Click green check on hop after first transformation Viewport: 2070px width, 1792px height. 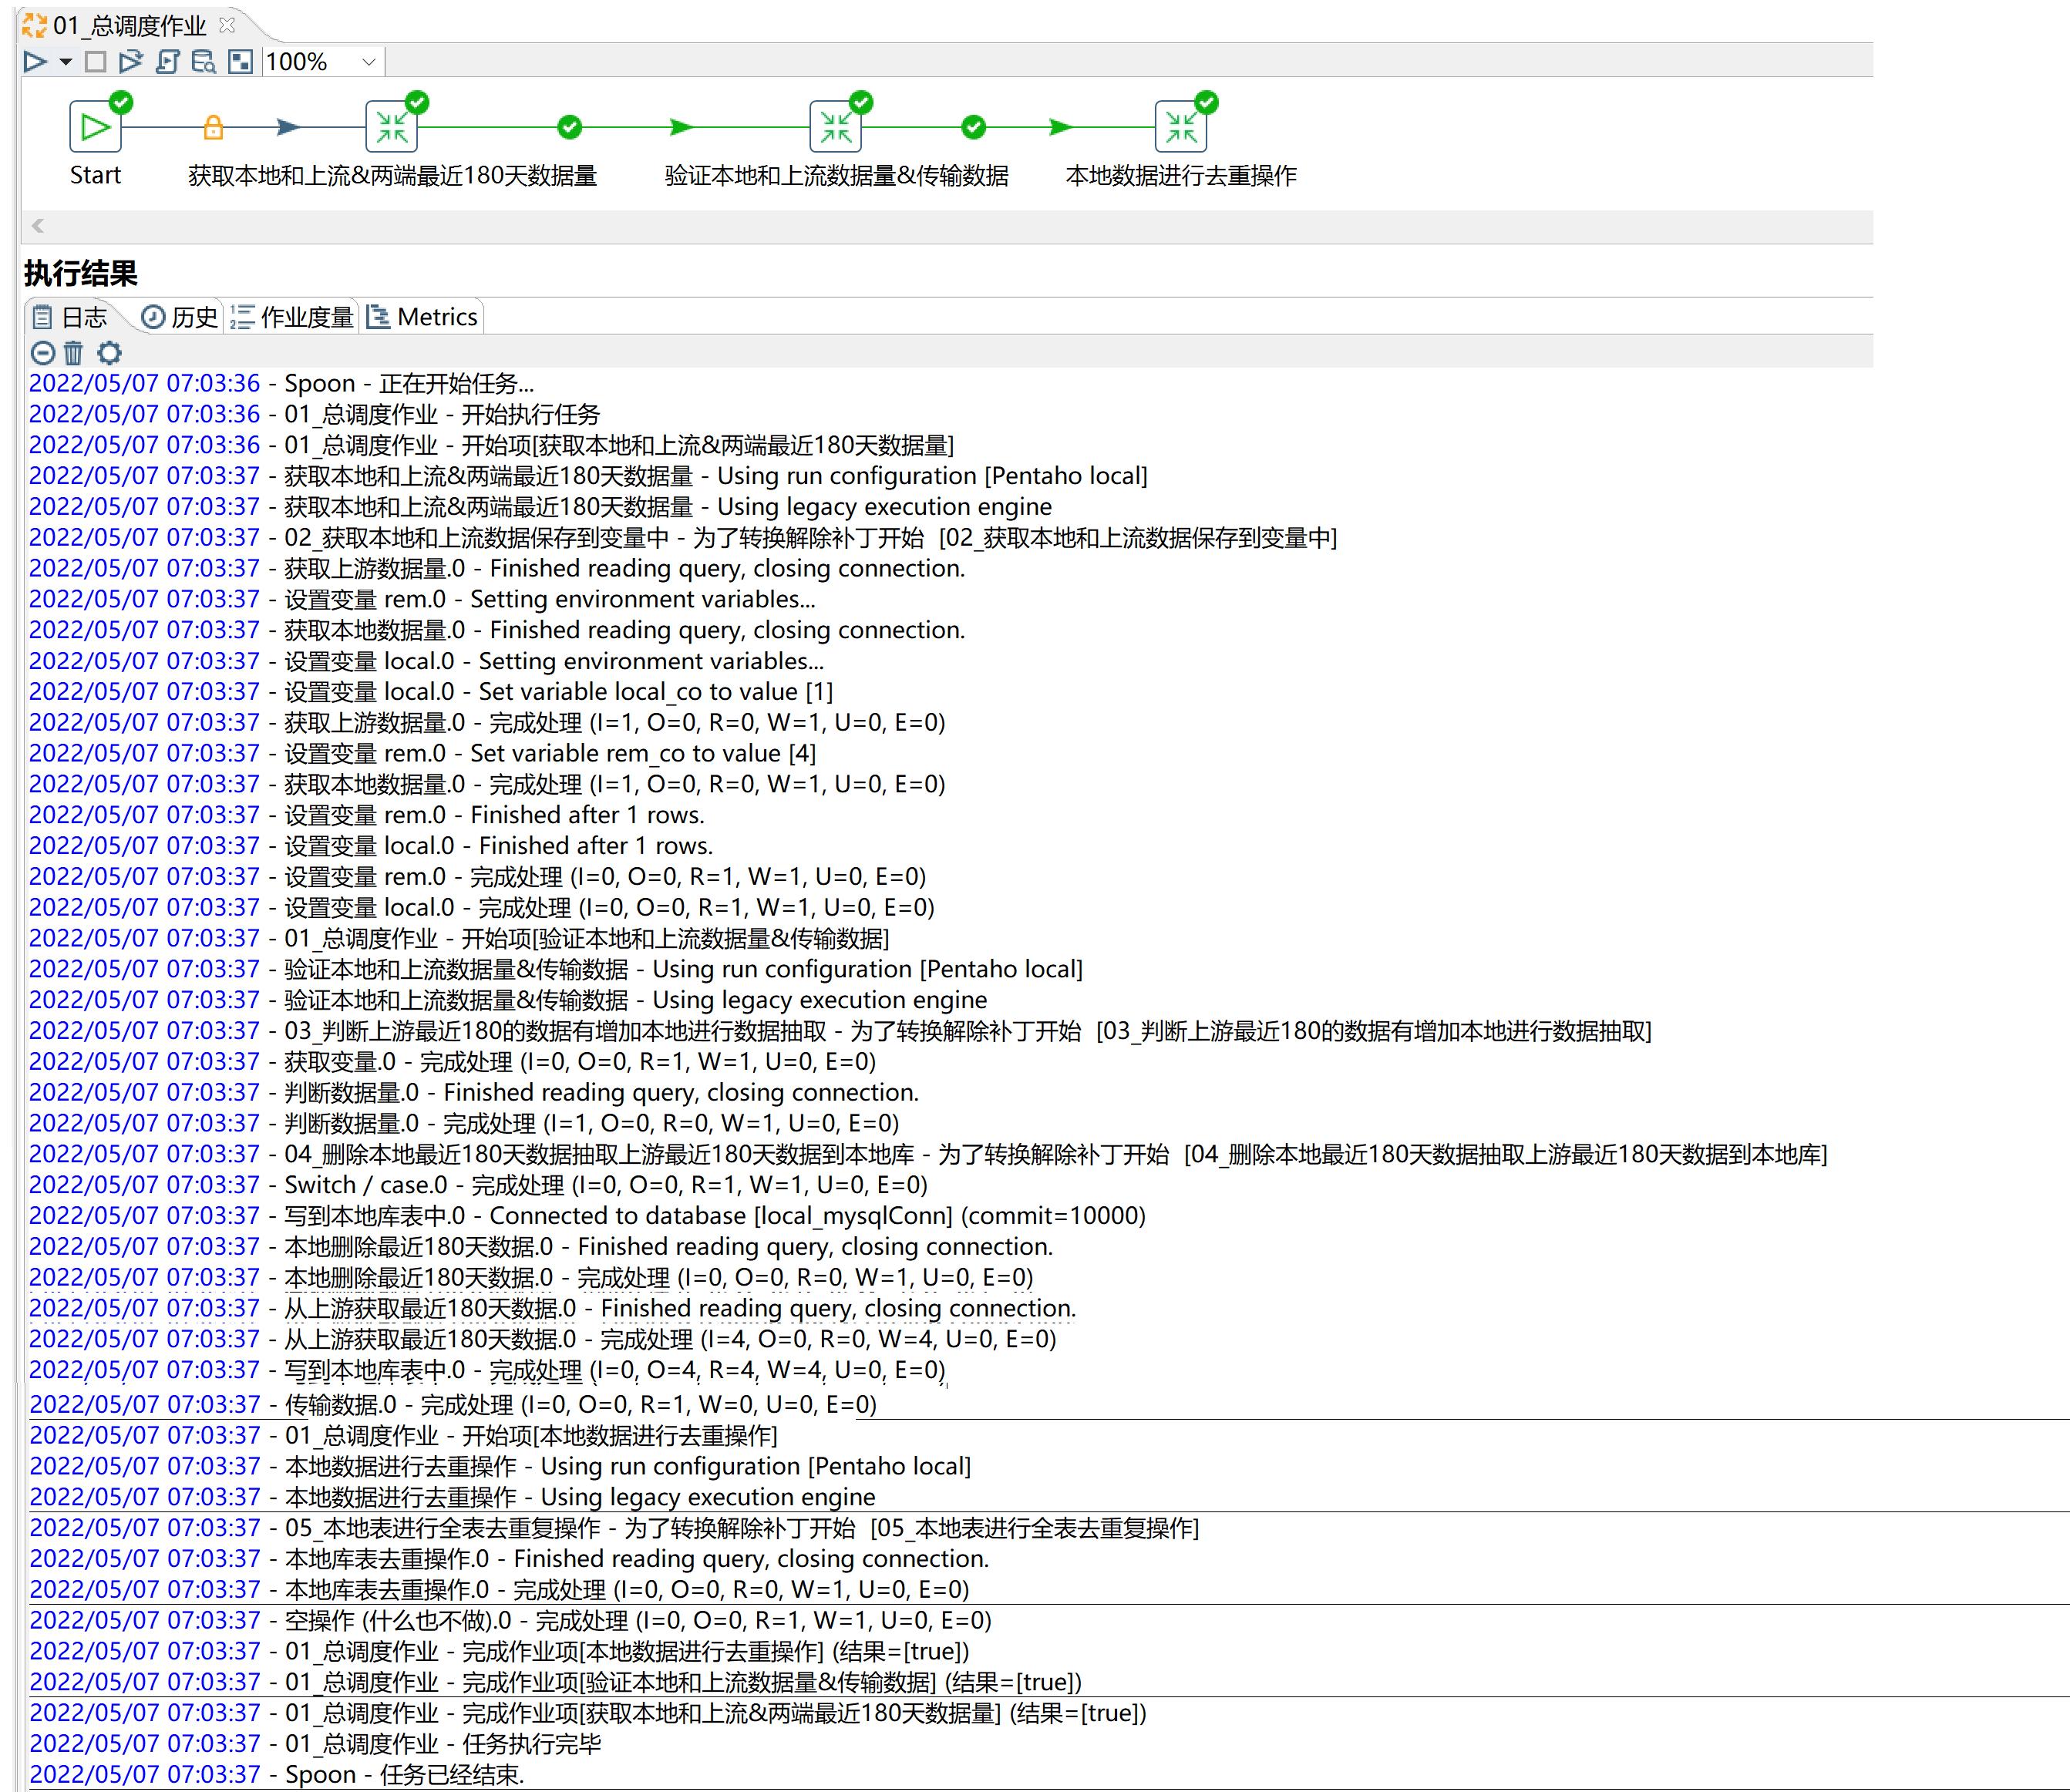click(x=570, y=127)
